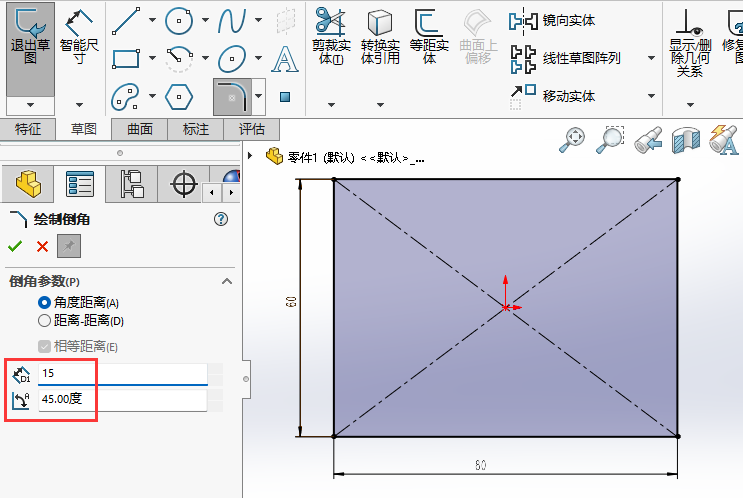Click Move Entities (移动实体)
Screen dimensions: 743x498
(x=552, y=96)
